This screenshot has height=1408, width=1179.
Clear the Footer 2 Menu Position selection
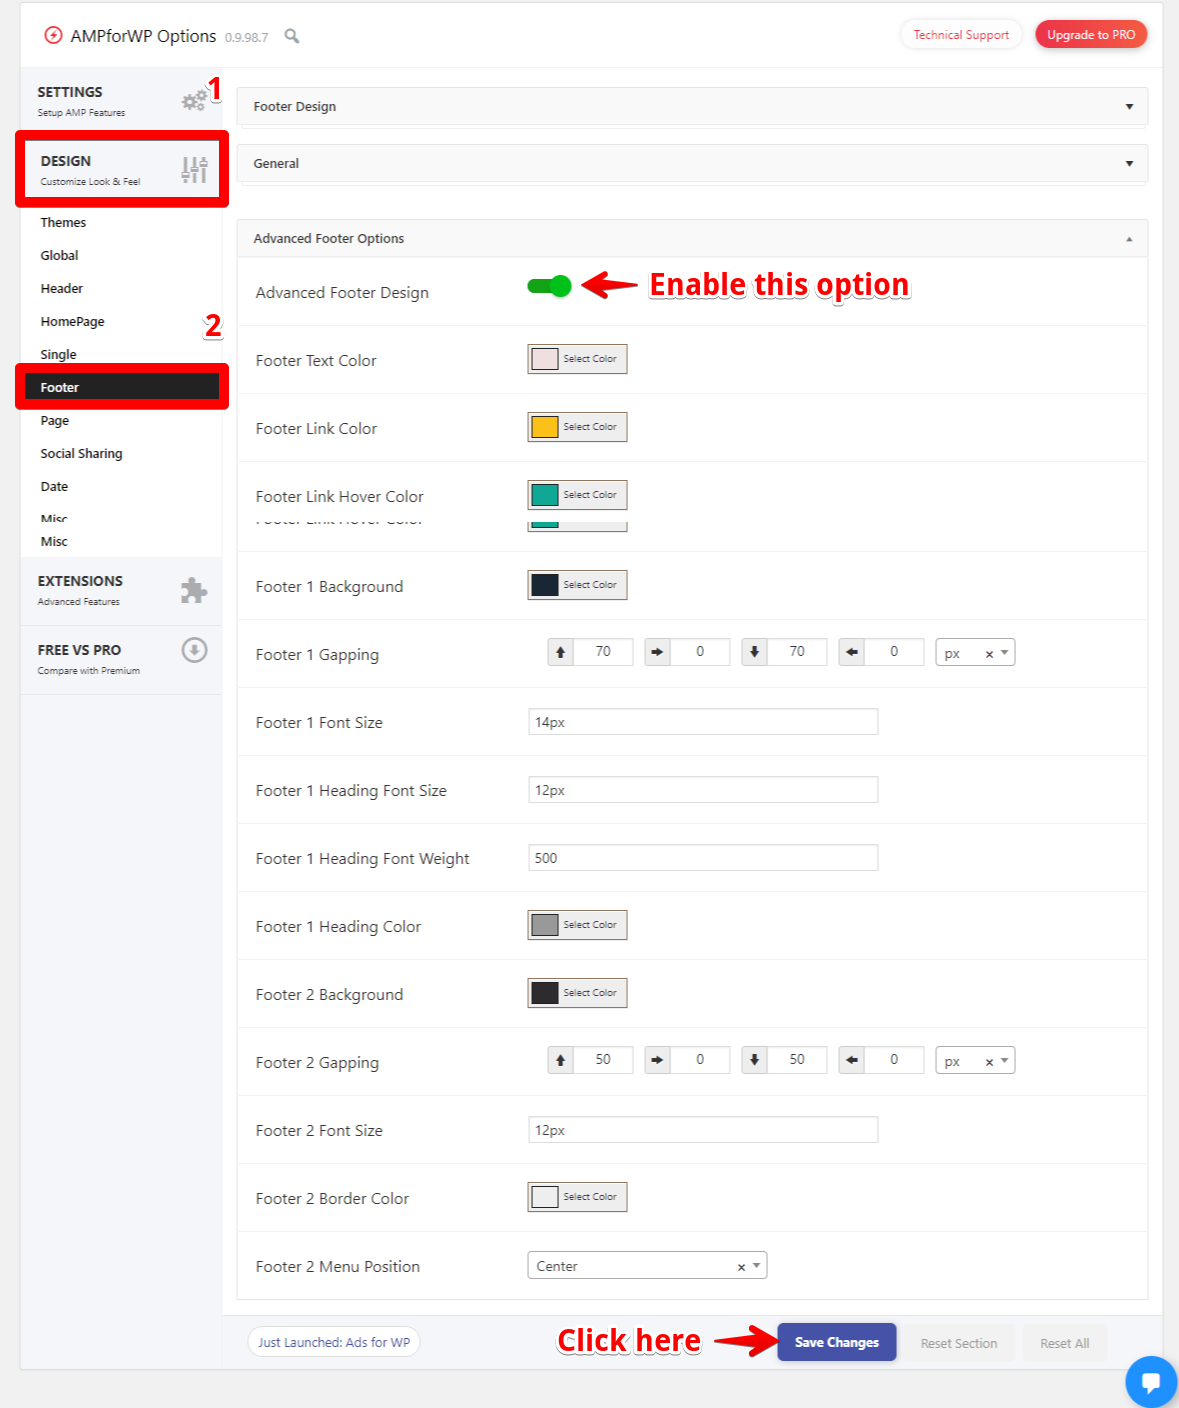pyautogui.click(x=741, y=1267)
